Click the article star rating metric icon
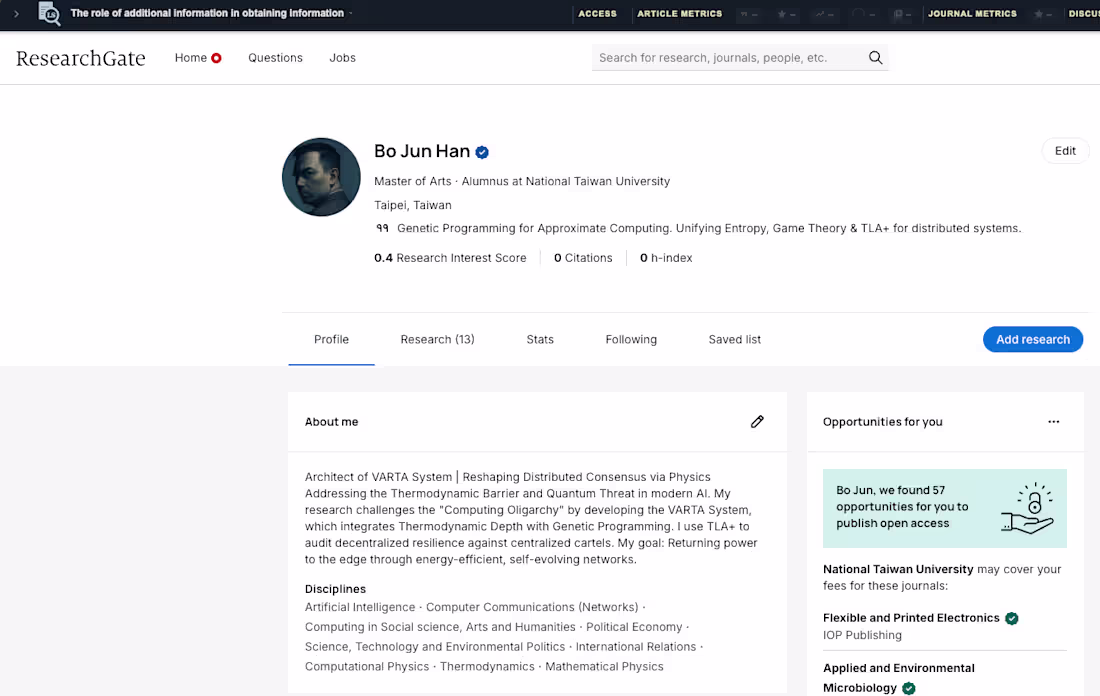 (x=786, y=14)
